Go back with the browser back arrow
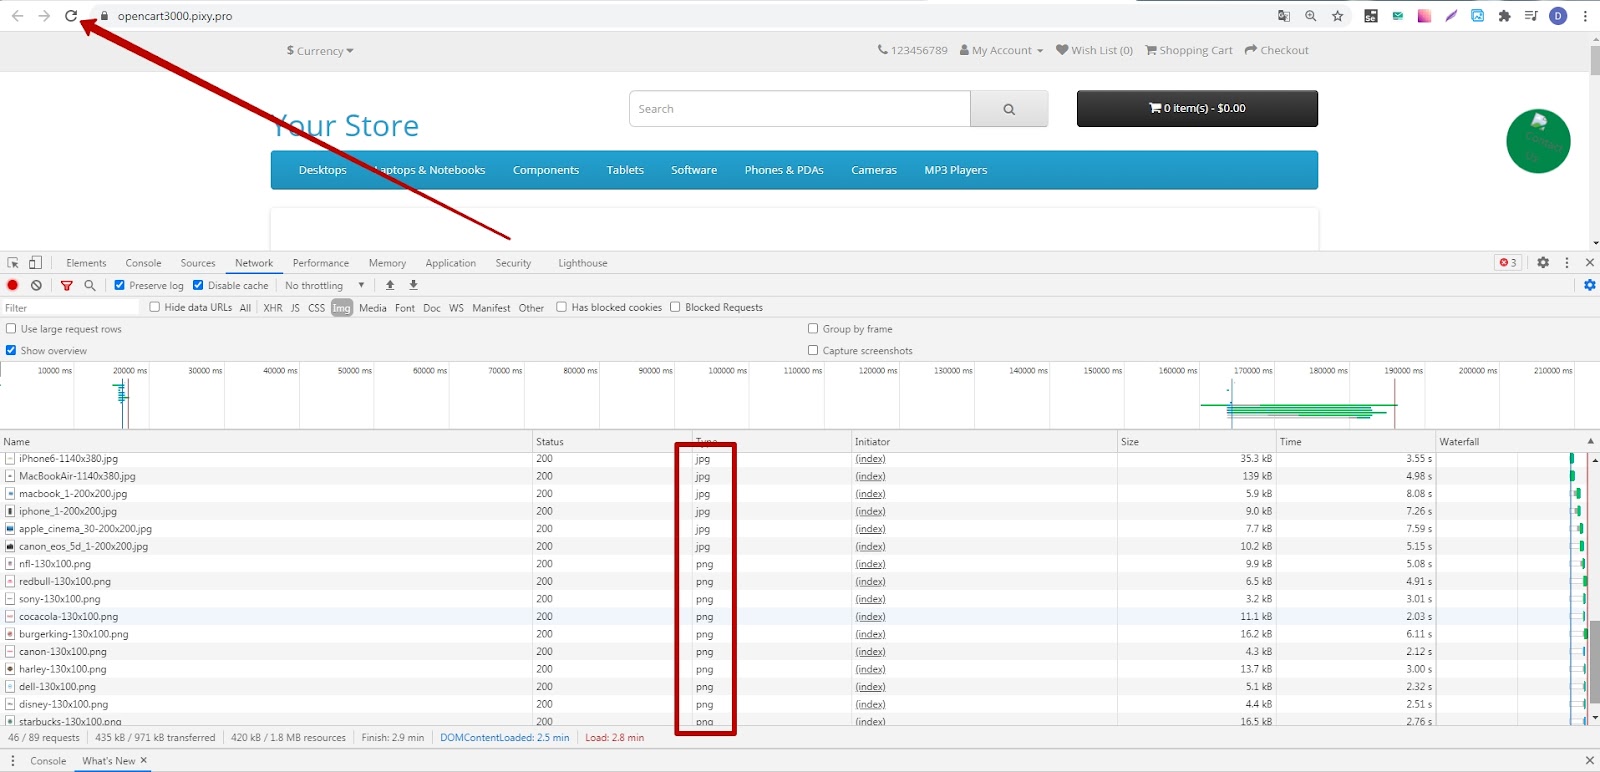Screen dimensions: 1600x772 point(17,16)
